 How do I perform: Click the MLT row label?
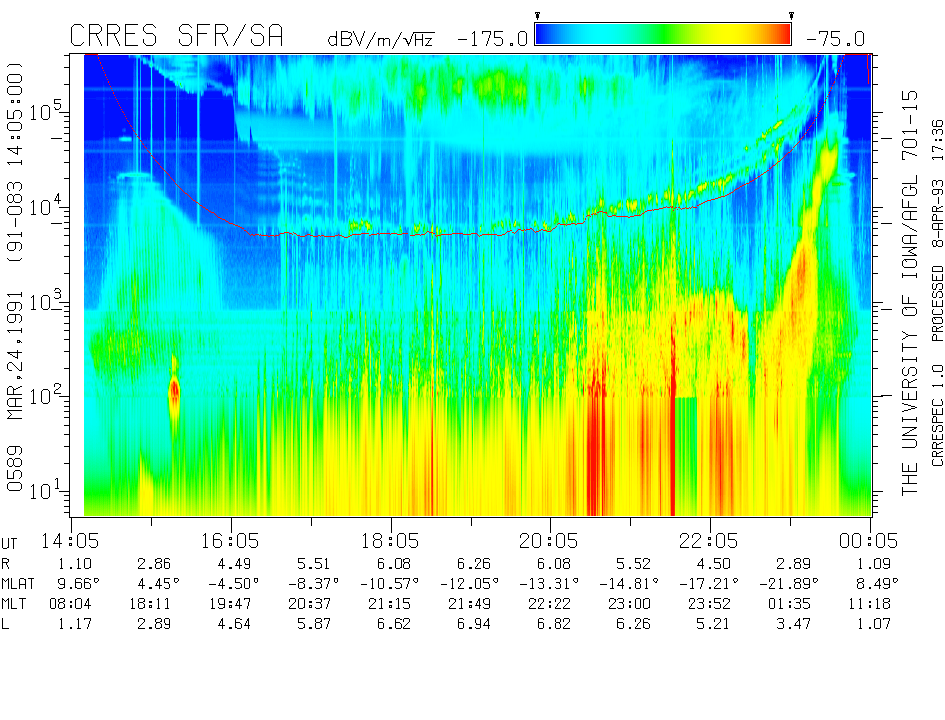pyautogui.click(x=17, y=604)
